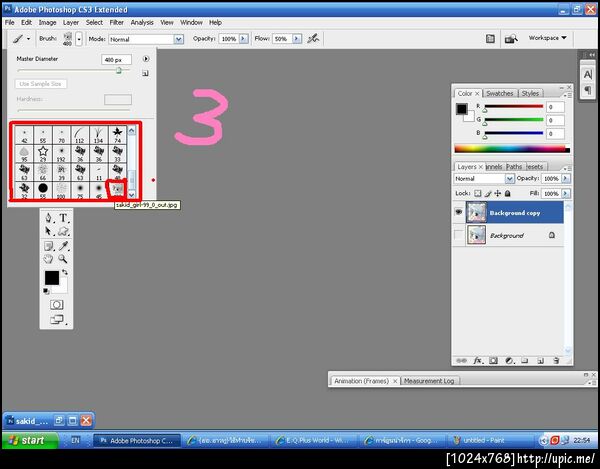Pick the curved stroke brush 112
Viewport: 600px width, 469px height.
click(80, 135)
